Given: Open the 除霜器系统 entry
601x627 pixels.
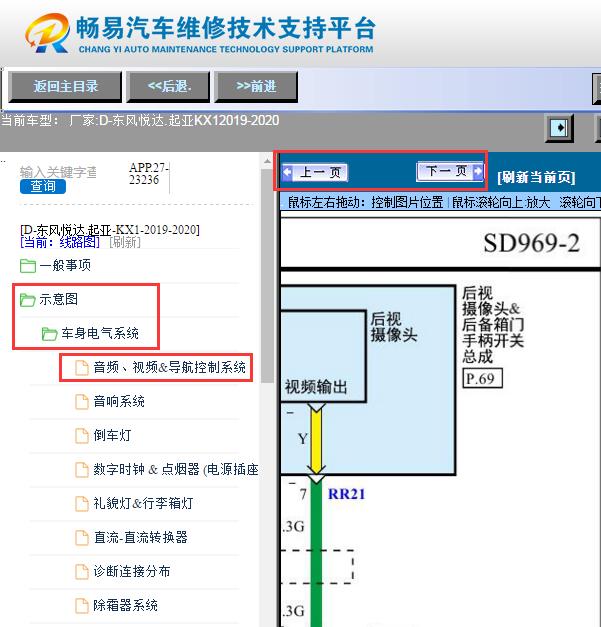Looking at the screenshot, I should click(x=125, y=605).
